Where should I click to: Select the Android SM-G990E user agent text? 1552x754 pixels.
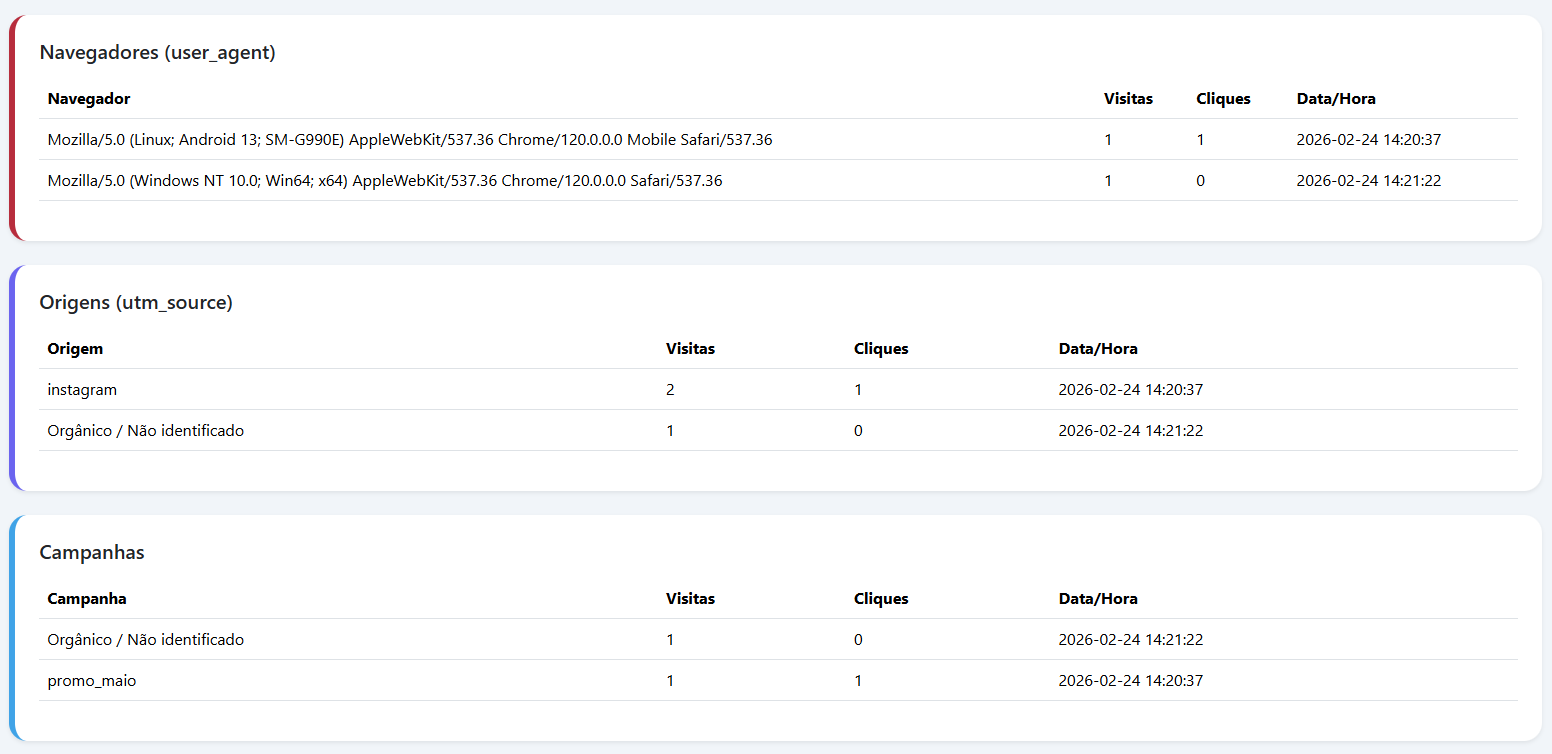click(409, 140)
